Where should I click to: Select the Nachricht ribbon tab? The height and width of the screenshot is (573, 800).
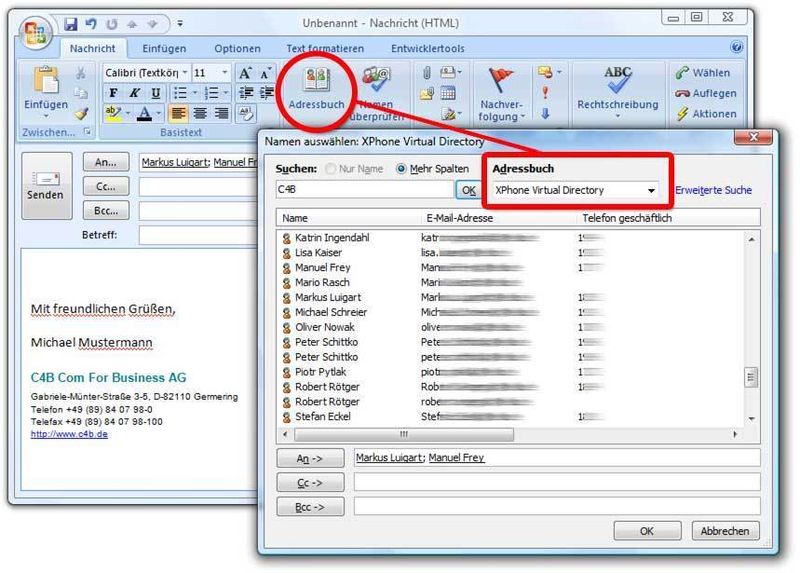pyautogui.click(x=92, y=48)
